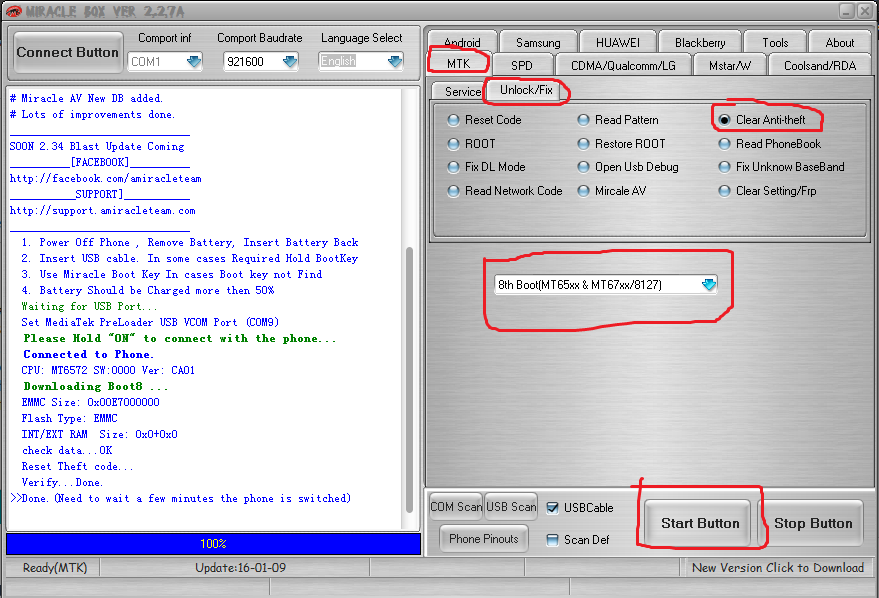This screenshot has height=598, width=879.
Task: Click the Stop Button
Action: tap(813, 523)
